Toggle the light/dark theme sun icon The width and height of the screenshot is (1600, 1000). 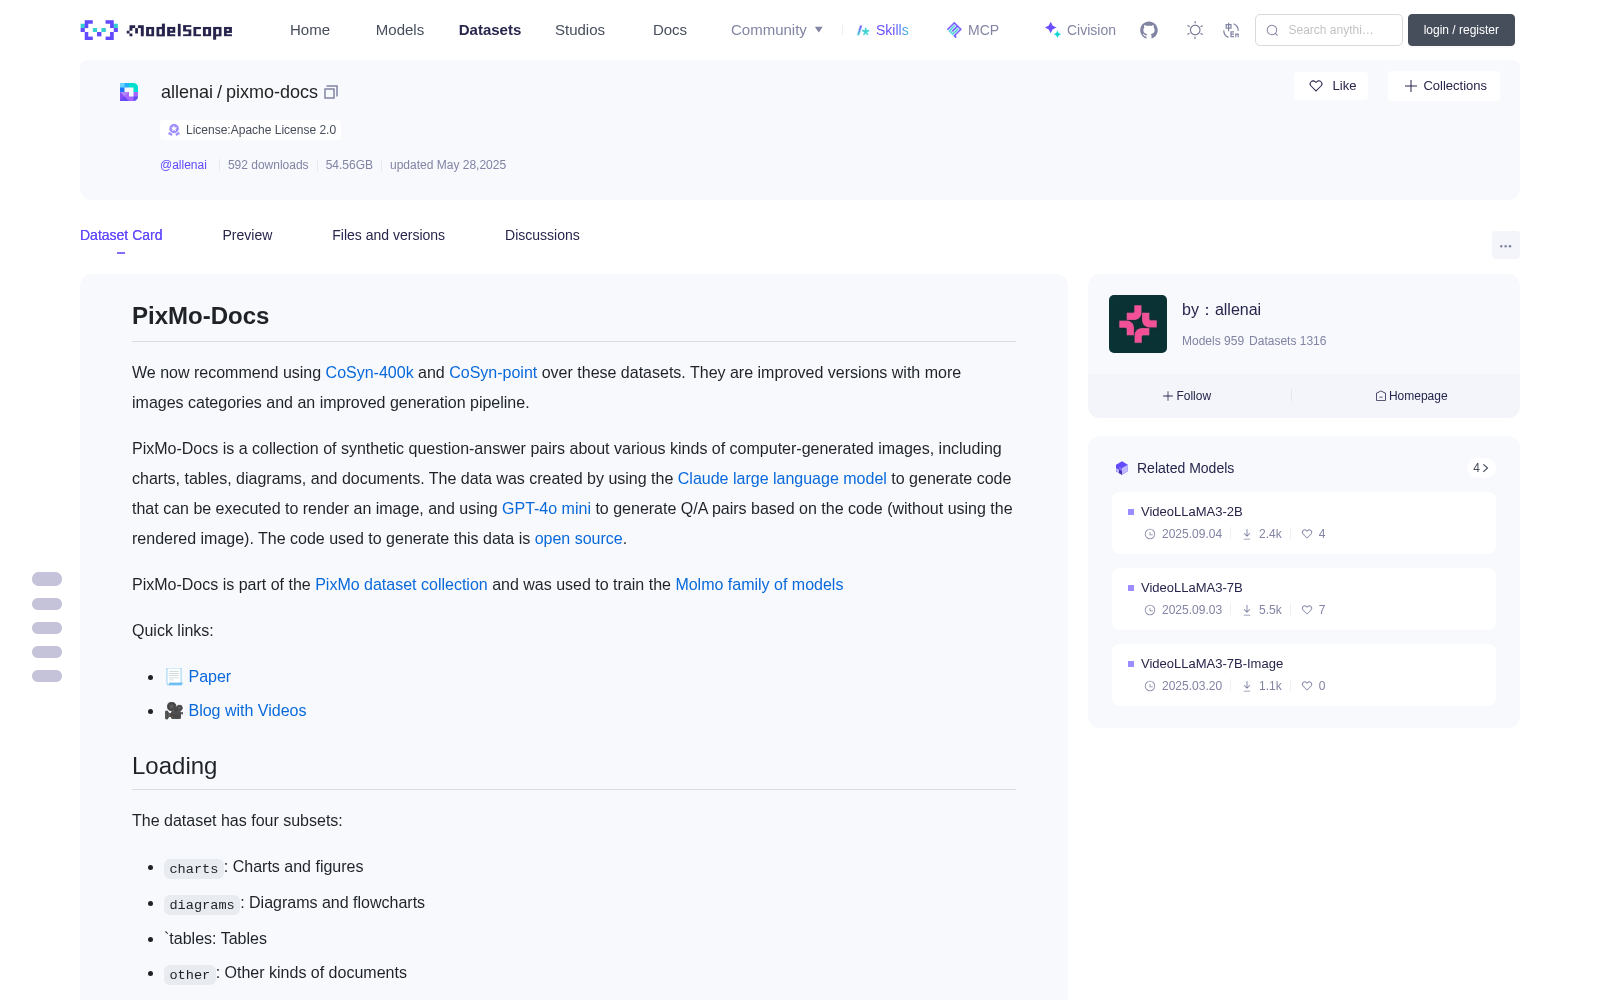1195,30
